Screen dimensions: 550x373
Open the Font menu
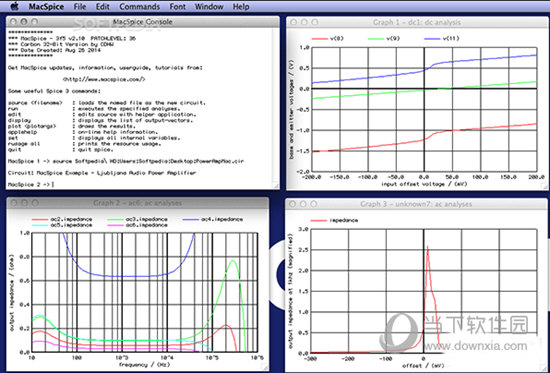coord(177,7)
